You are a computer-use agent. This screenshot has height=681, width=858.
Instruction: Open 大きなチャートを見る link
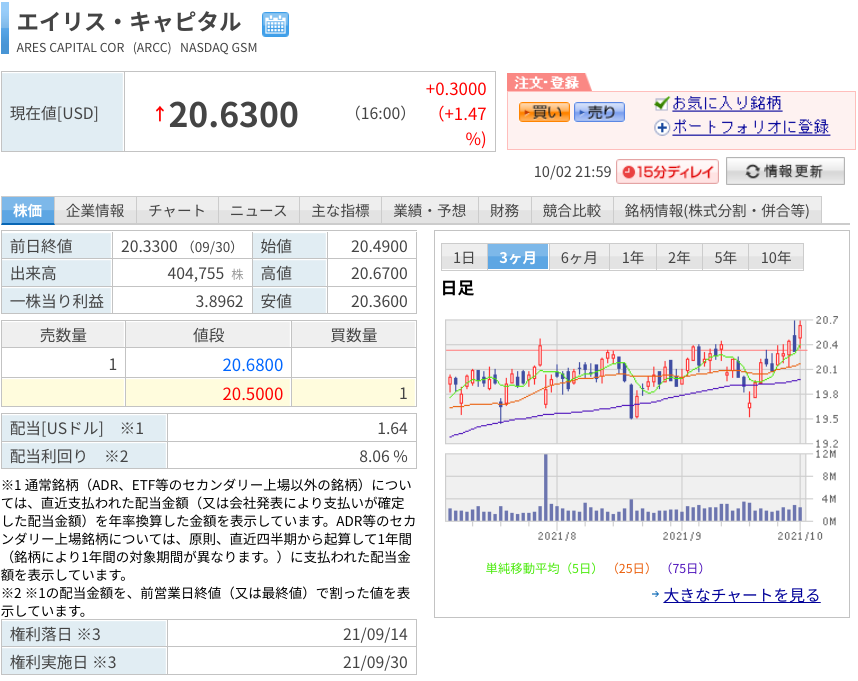[741, 595]
